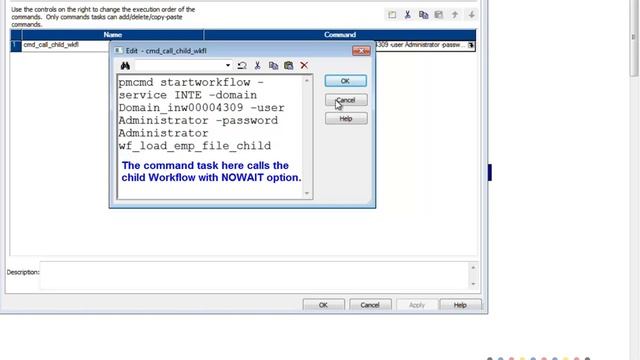Viewport: 640px width, 360px height.
Task: Move command up arrow icon
Action: tap(455, 15)
